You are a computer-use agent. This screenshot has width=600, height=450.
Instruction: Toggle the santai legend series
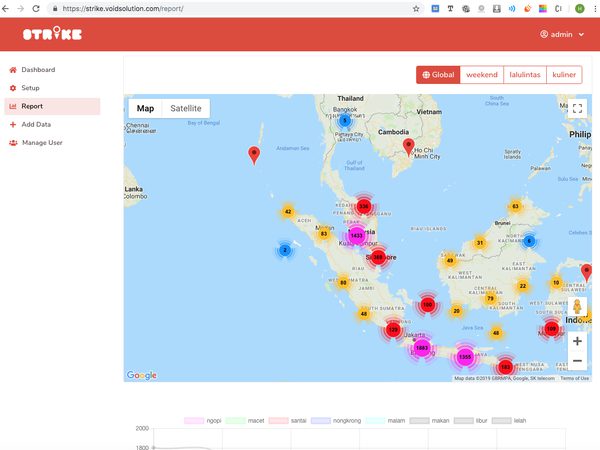(288, 421)
